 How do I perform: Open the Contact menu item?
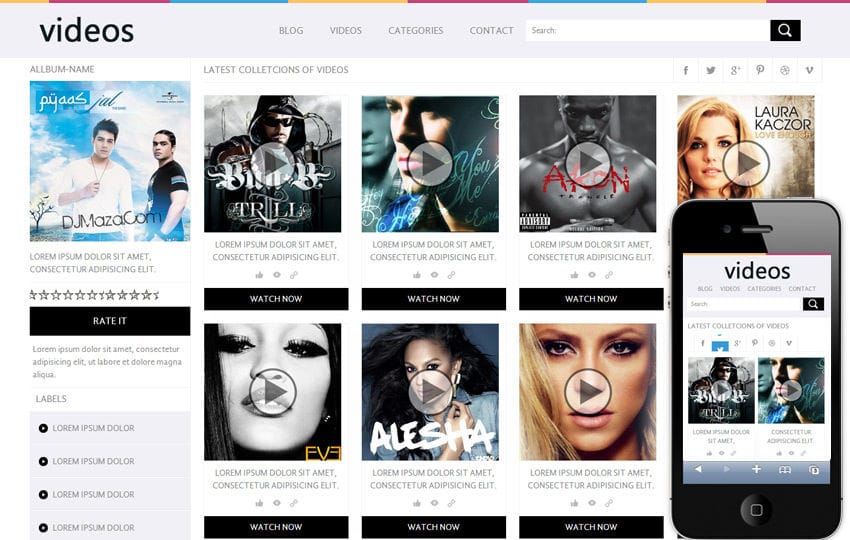point(492,30)
